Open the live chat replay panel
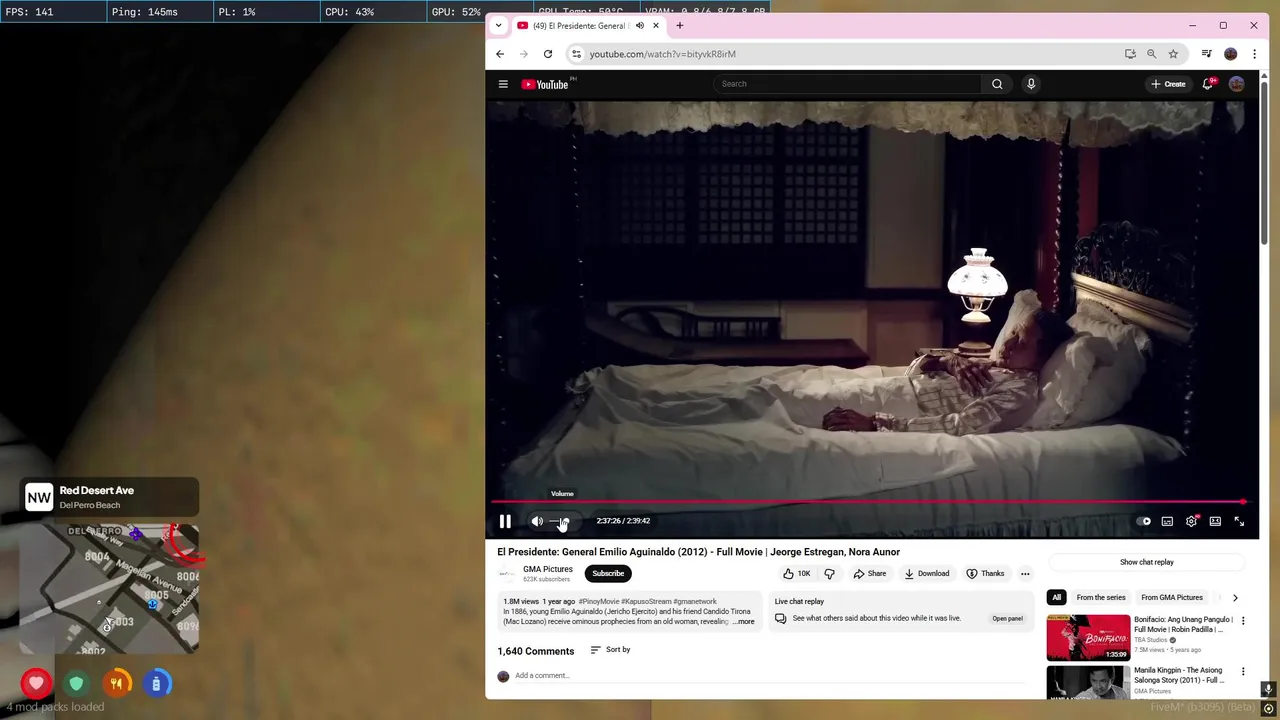1280x720 pixels. pos(1007,619)
